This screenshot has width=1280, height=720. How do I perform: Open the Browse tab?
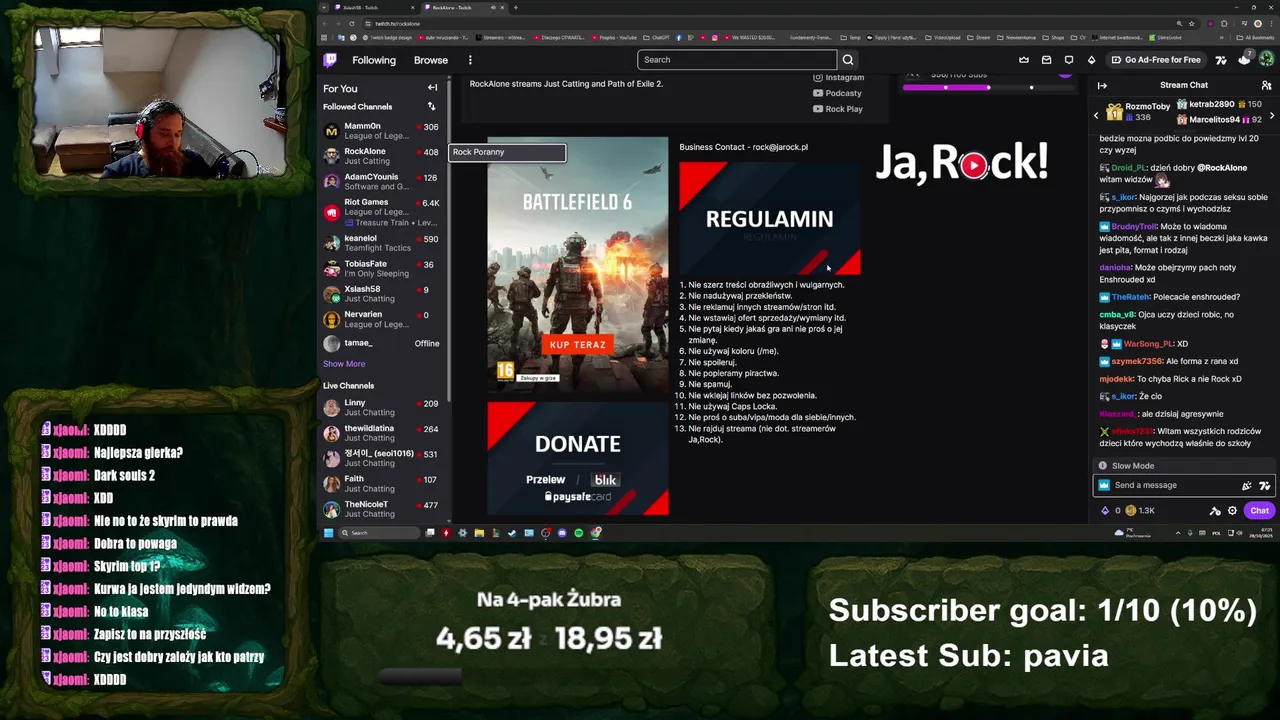click(x=431, y=60)
